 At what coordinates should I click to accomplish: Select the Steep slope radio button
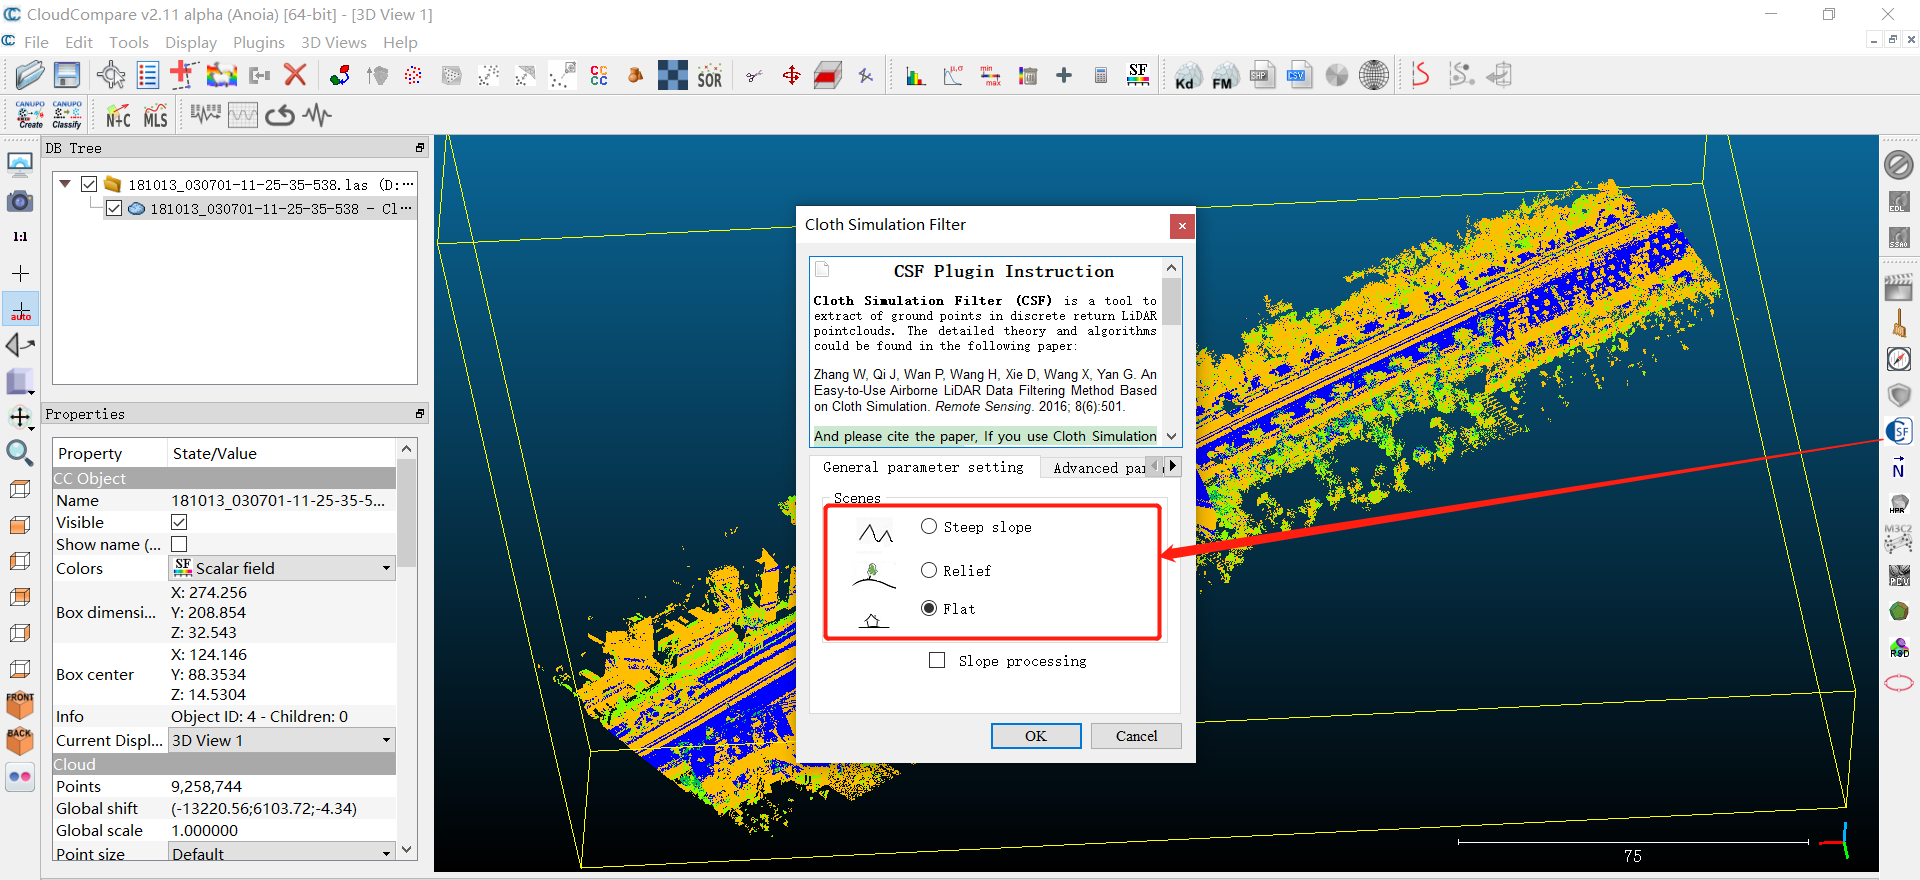click(929, 526)
